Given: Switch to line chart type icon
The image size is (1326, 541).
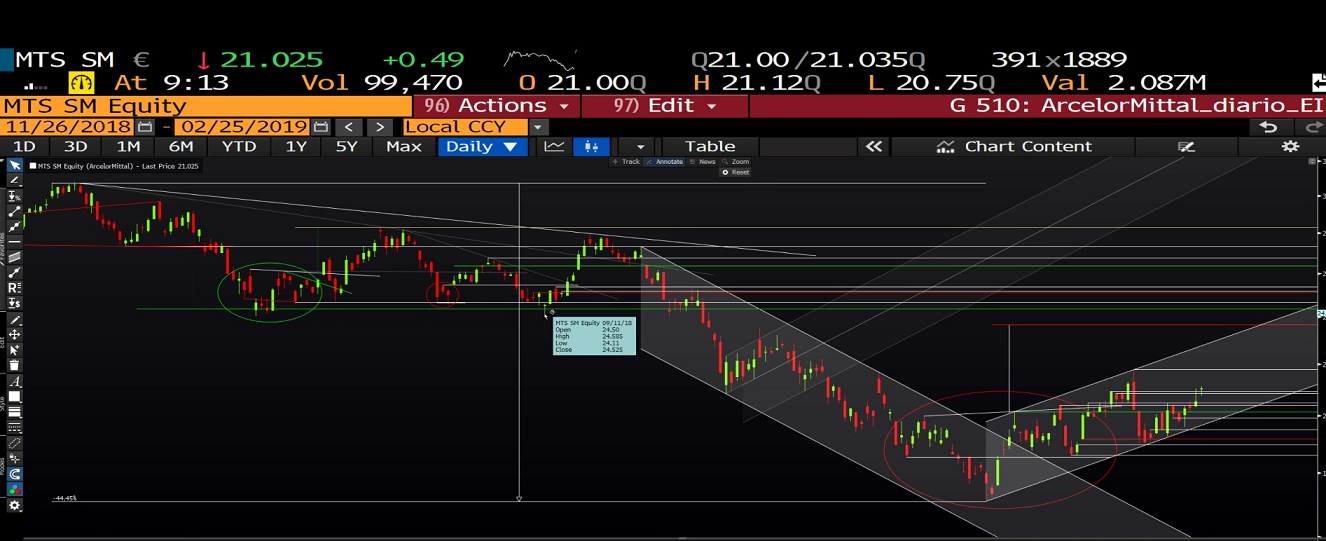Looking at the screenshot, I should pyautogui.click(x=554, y=146).
